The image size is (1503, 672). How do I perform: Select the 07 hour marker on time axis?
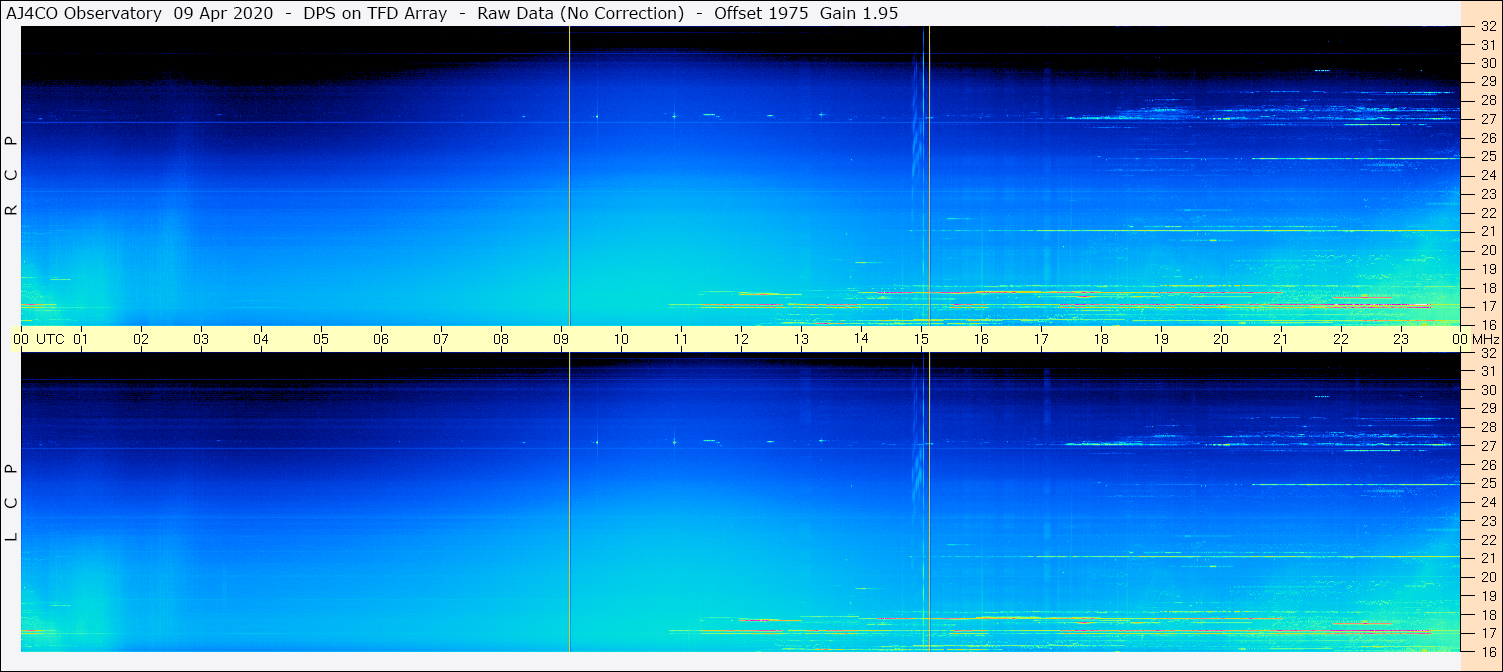pyautogui.click(x=441, y=339)
